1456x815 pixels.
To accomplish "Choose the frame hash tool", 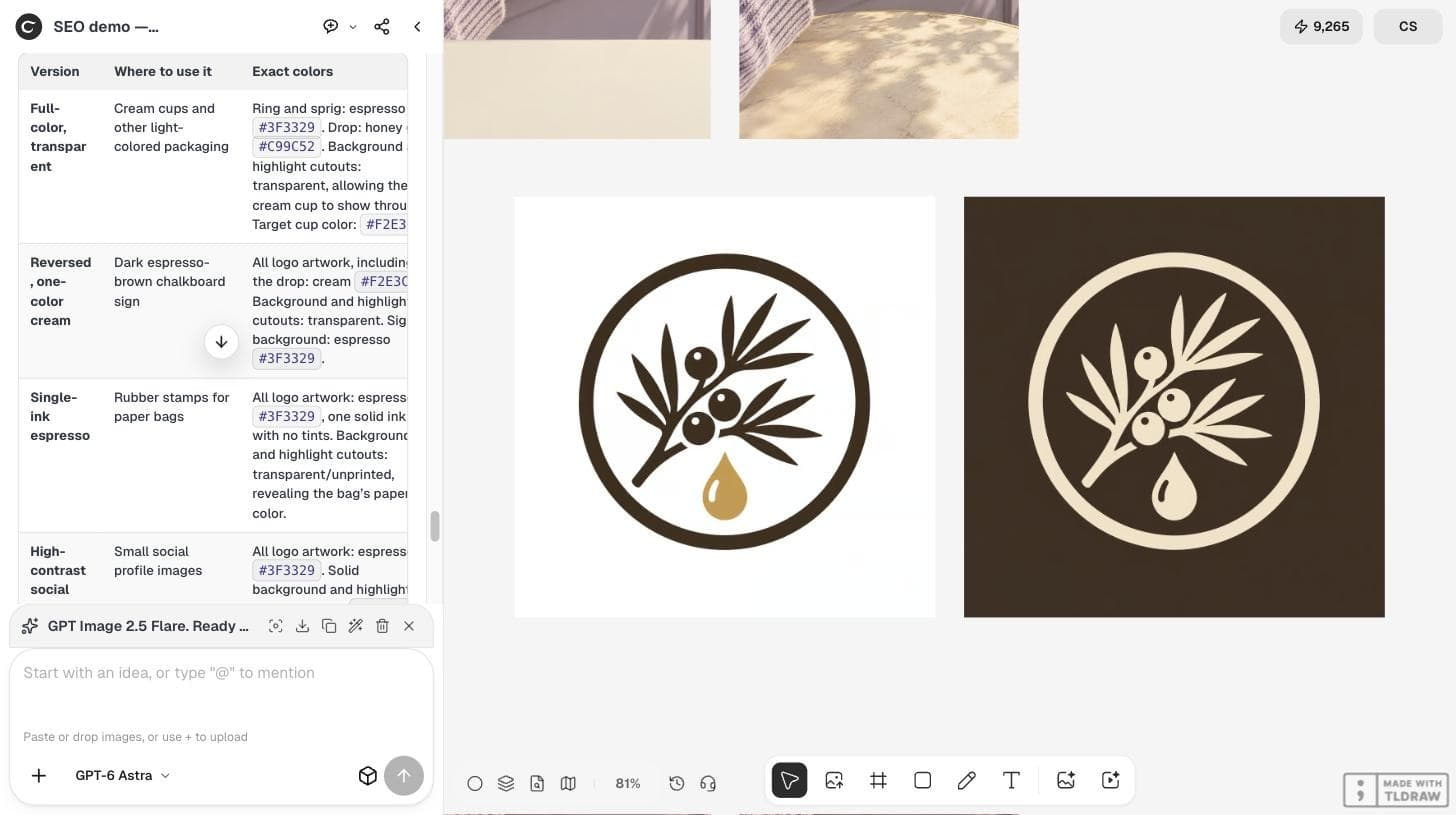I will [878, 780].
